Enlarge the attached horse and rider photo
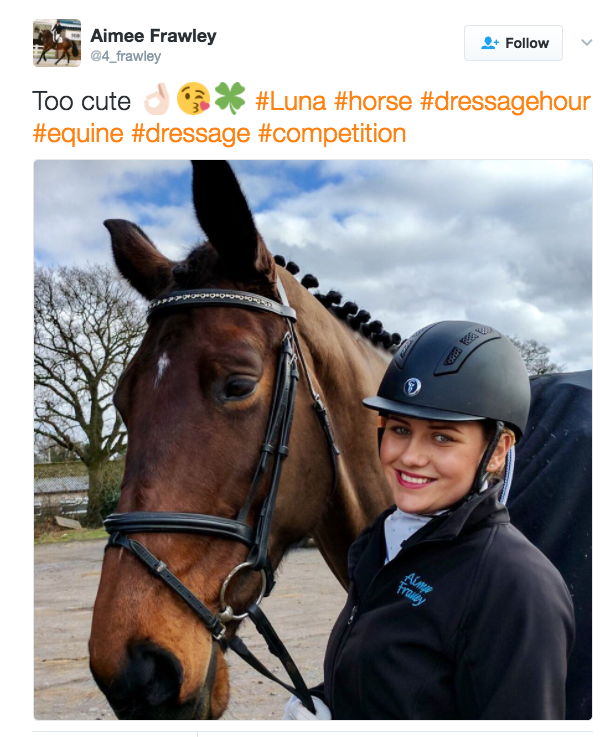Viewport: 616px width, 737px height. pyautogui.click(x=313, y=439)
